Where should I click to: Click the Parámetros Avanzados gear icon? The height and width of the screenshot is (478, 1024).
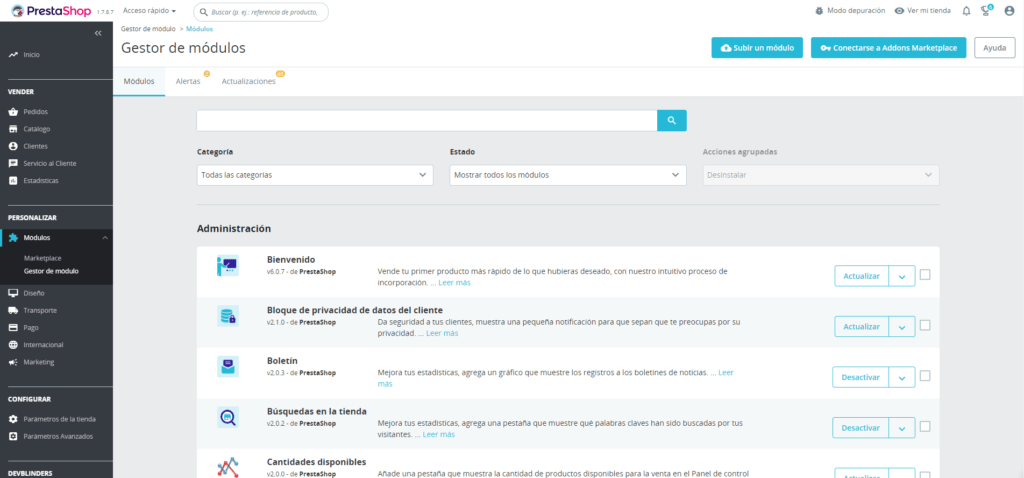pyautogui.click(x=13, y=436)
